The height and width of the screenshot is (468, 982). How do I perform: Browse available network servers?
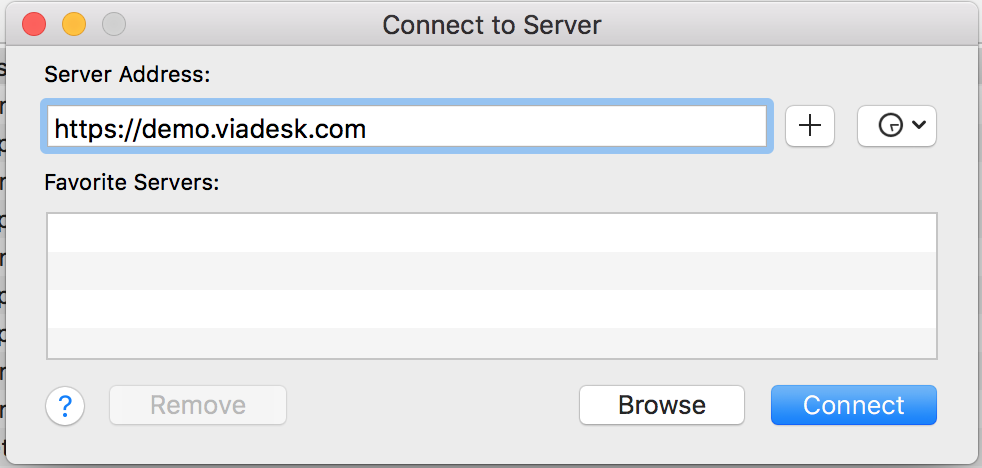[x=662, y=405]
